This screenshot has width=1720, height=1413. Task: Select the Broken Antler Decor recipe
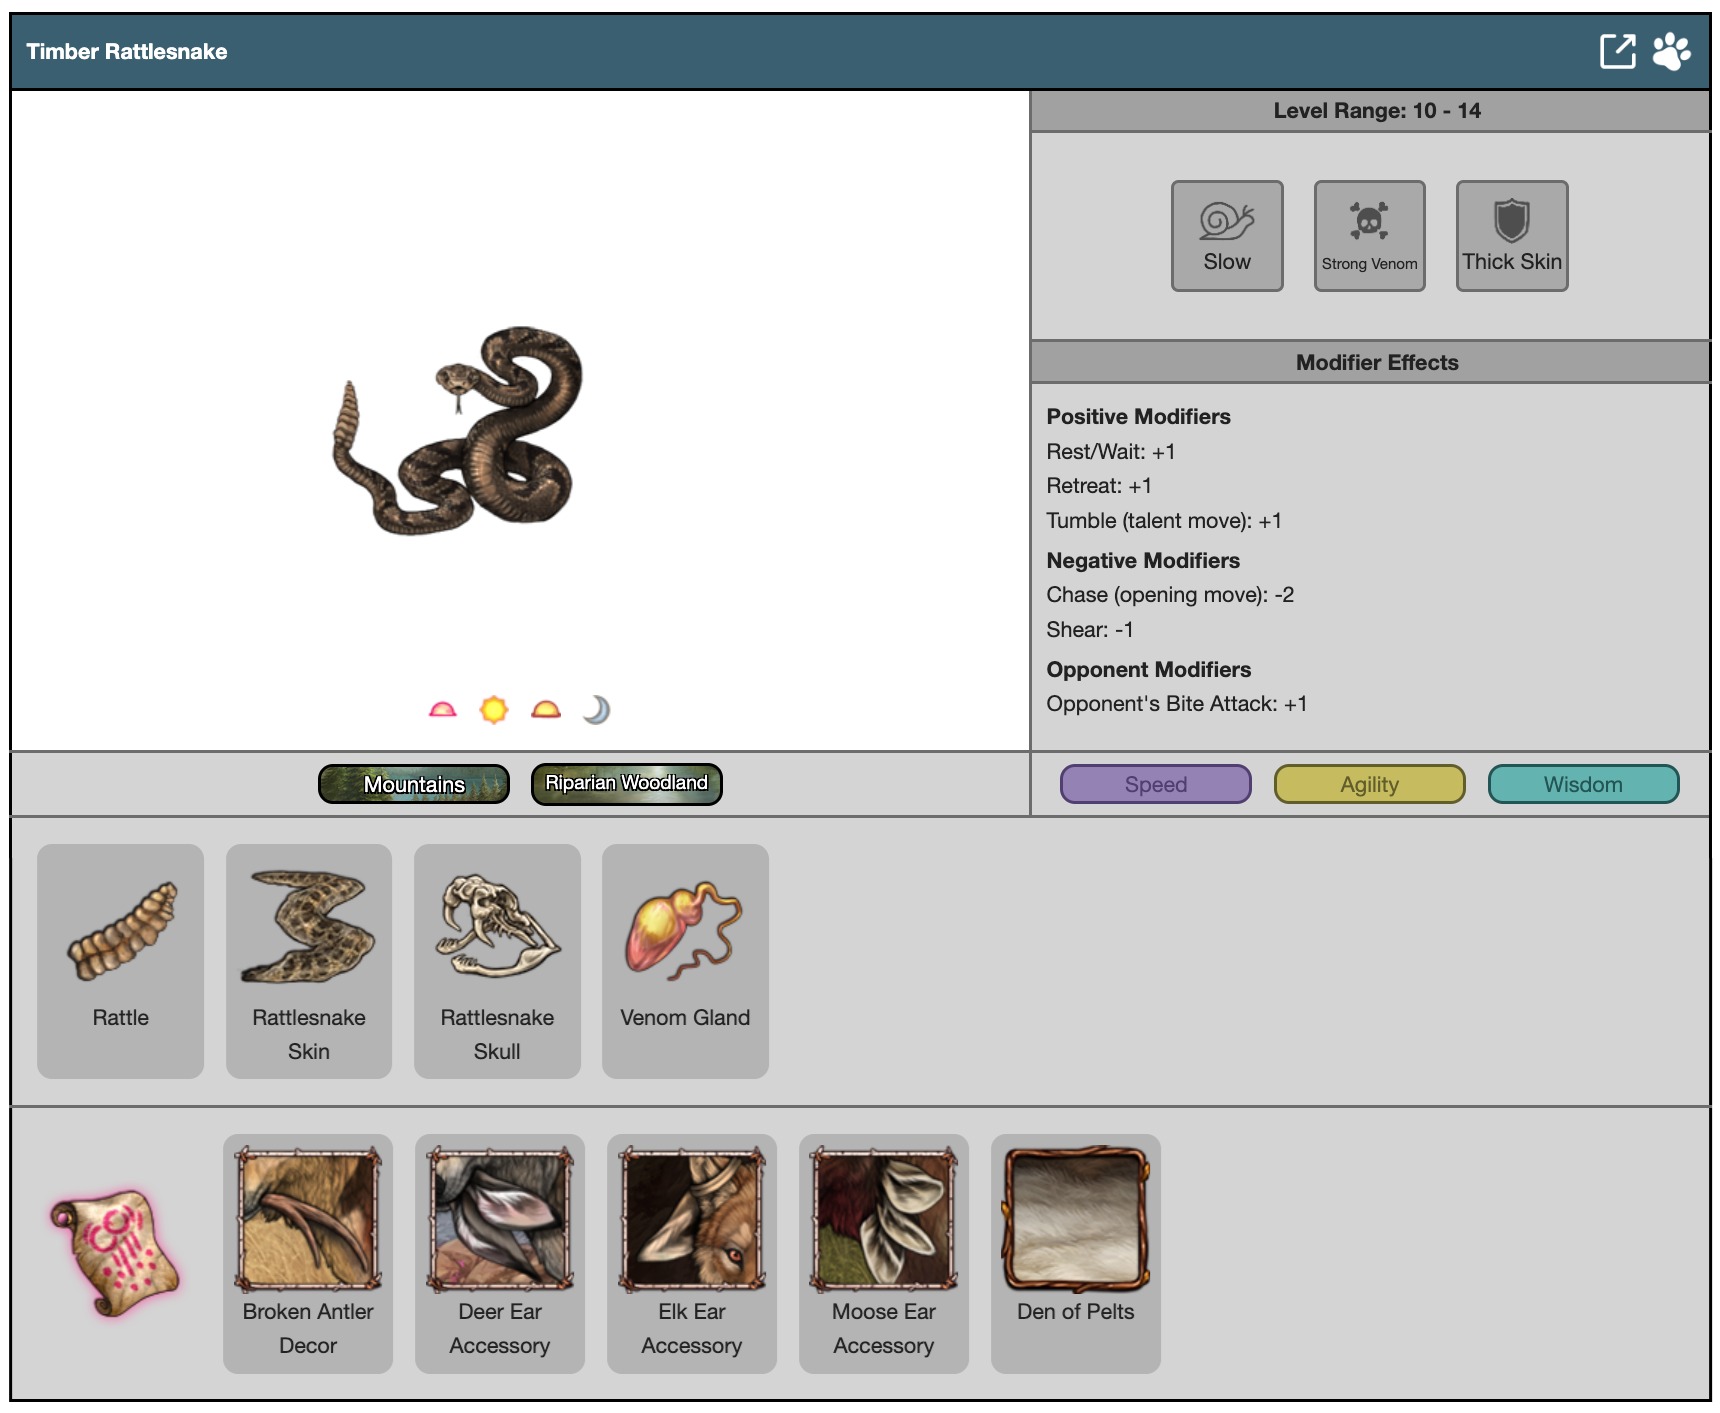(x=308, y=1252)
